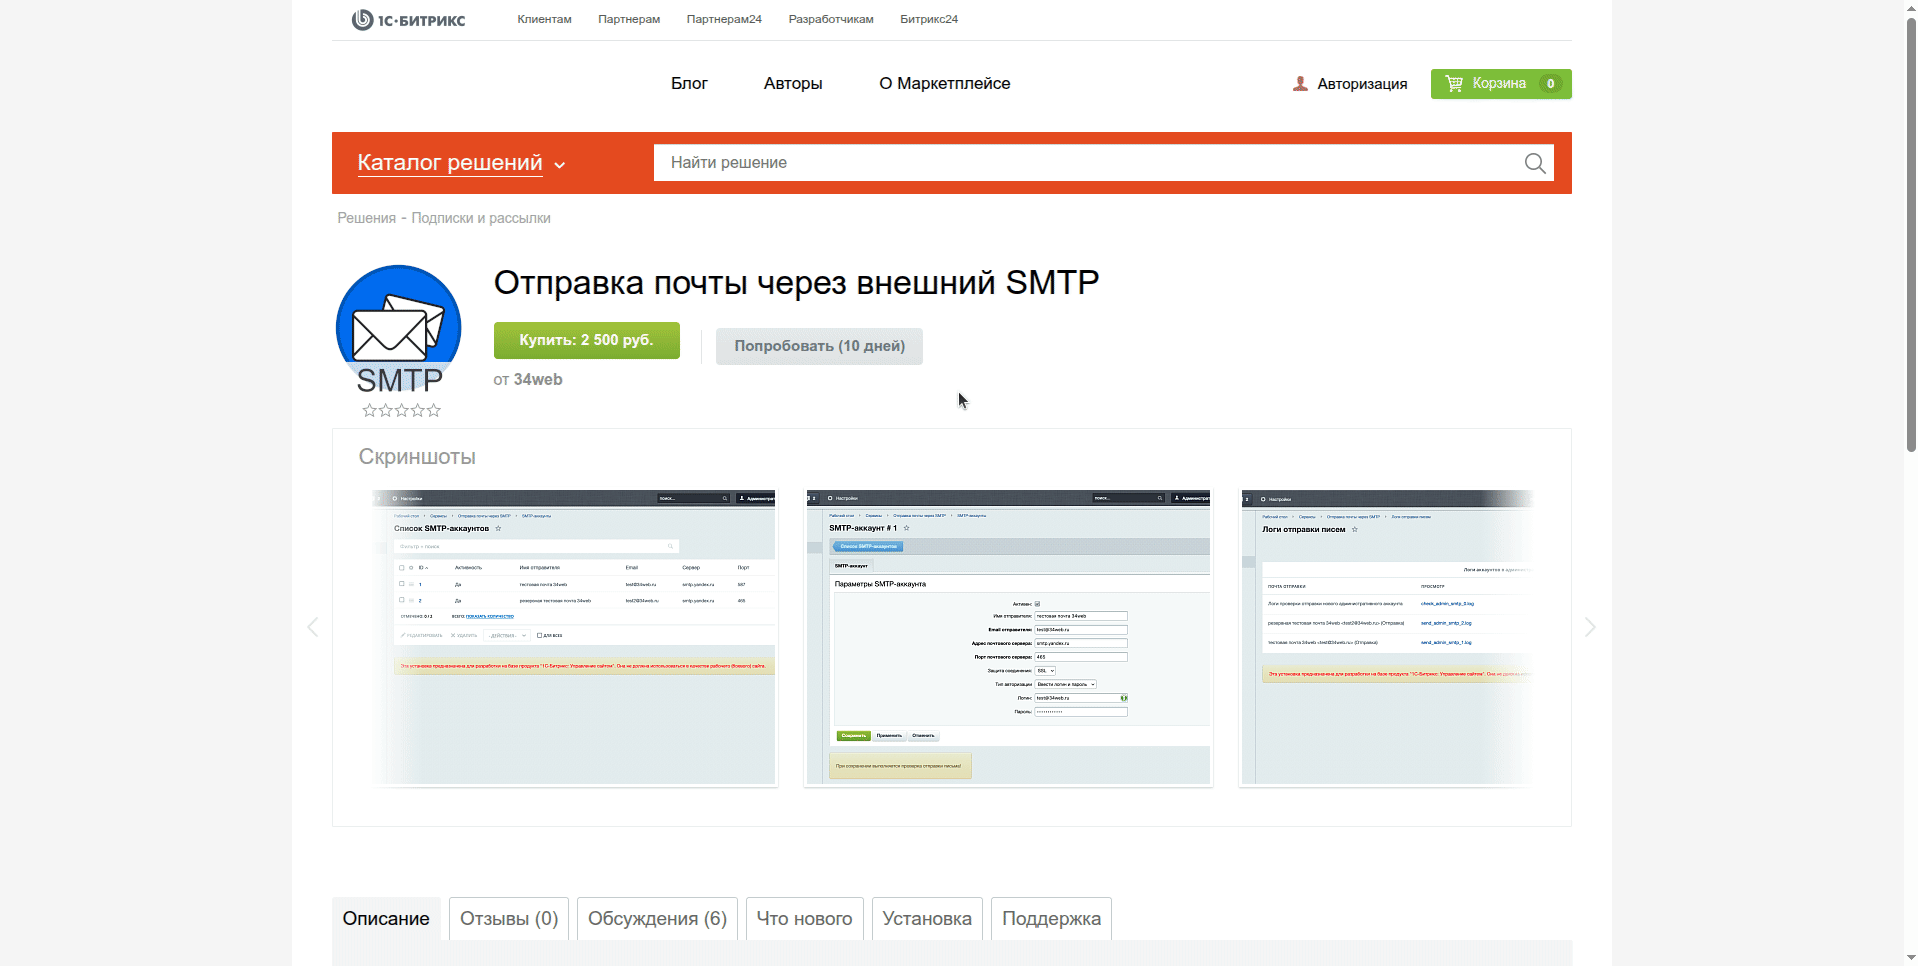
Task: Click the user authorization icon
Action: pyautogui.click(x=1300, y=84)
